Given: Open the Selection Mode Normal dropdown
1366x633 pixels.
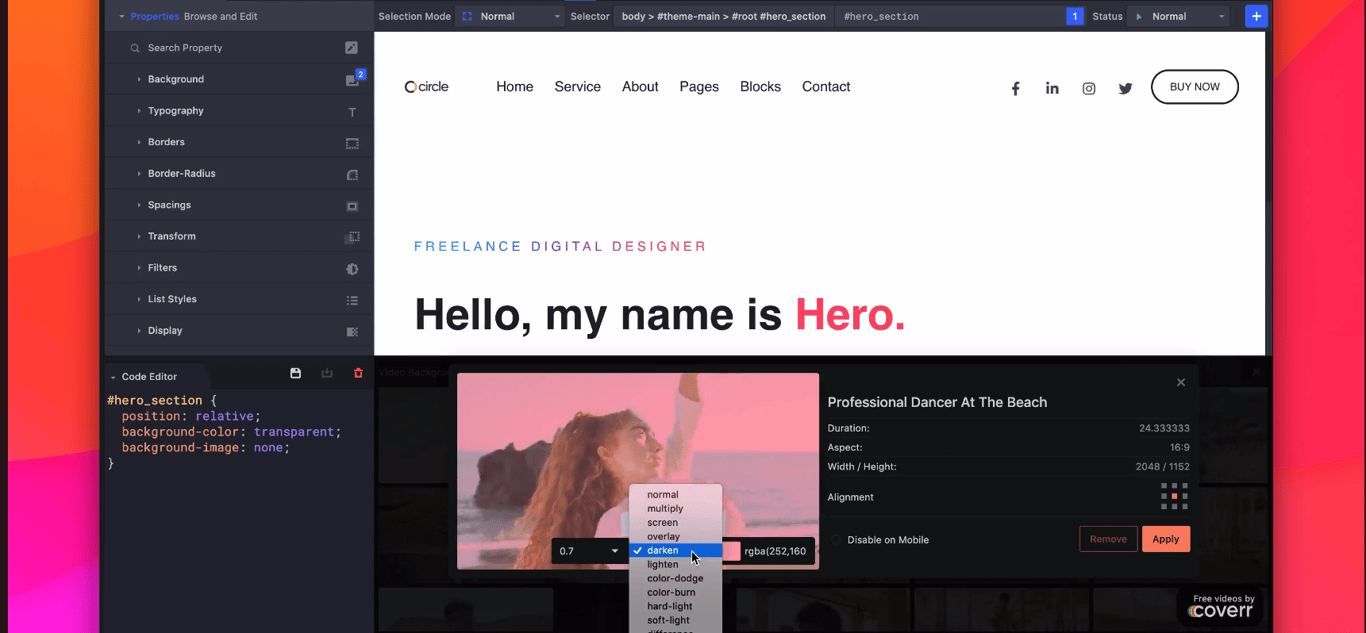Looking at the screenshot, I should 511,16.
